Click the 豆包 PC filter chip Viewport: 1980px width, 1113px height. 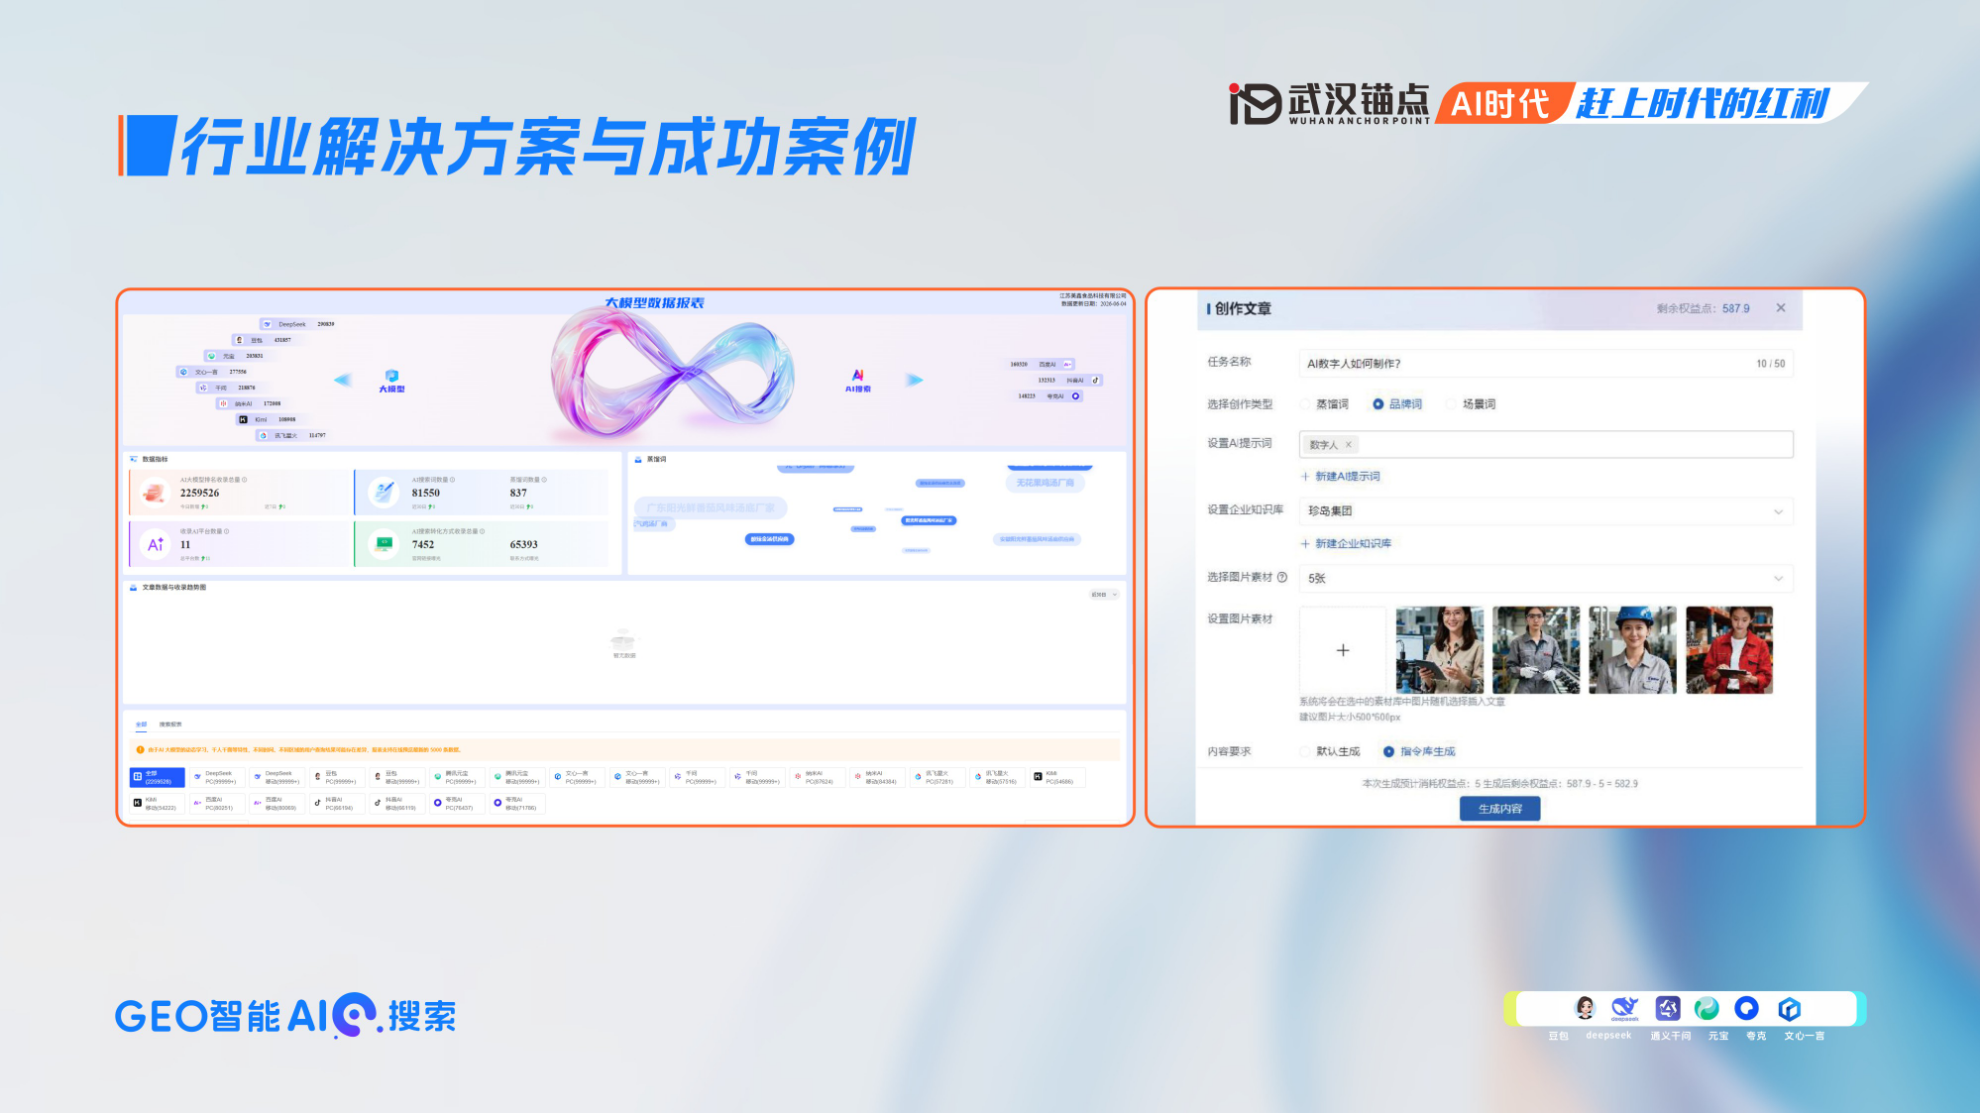tap(337, 777)
